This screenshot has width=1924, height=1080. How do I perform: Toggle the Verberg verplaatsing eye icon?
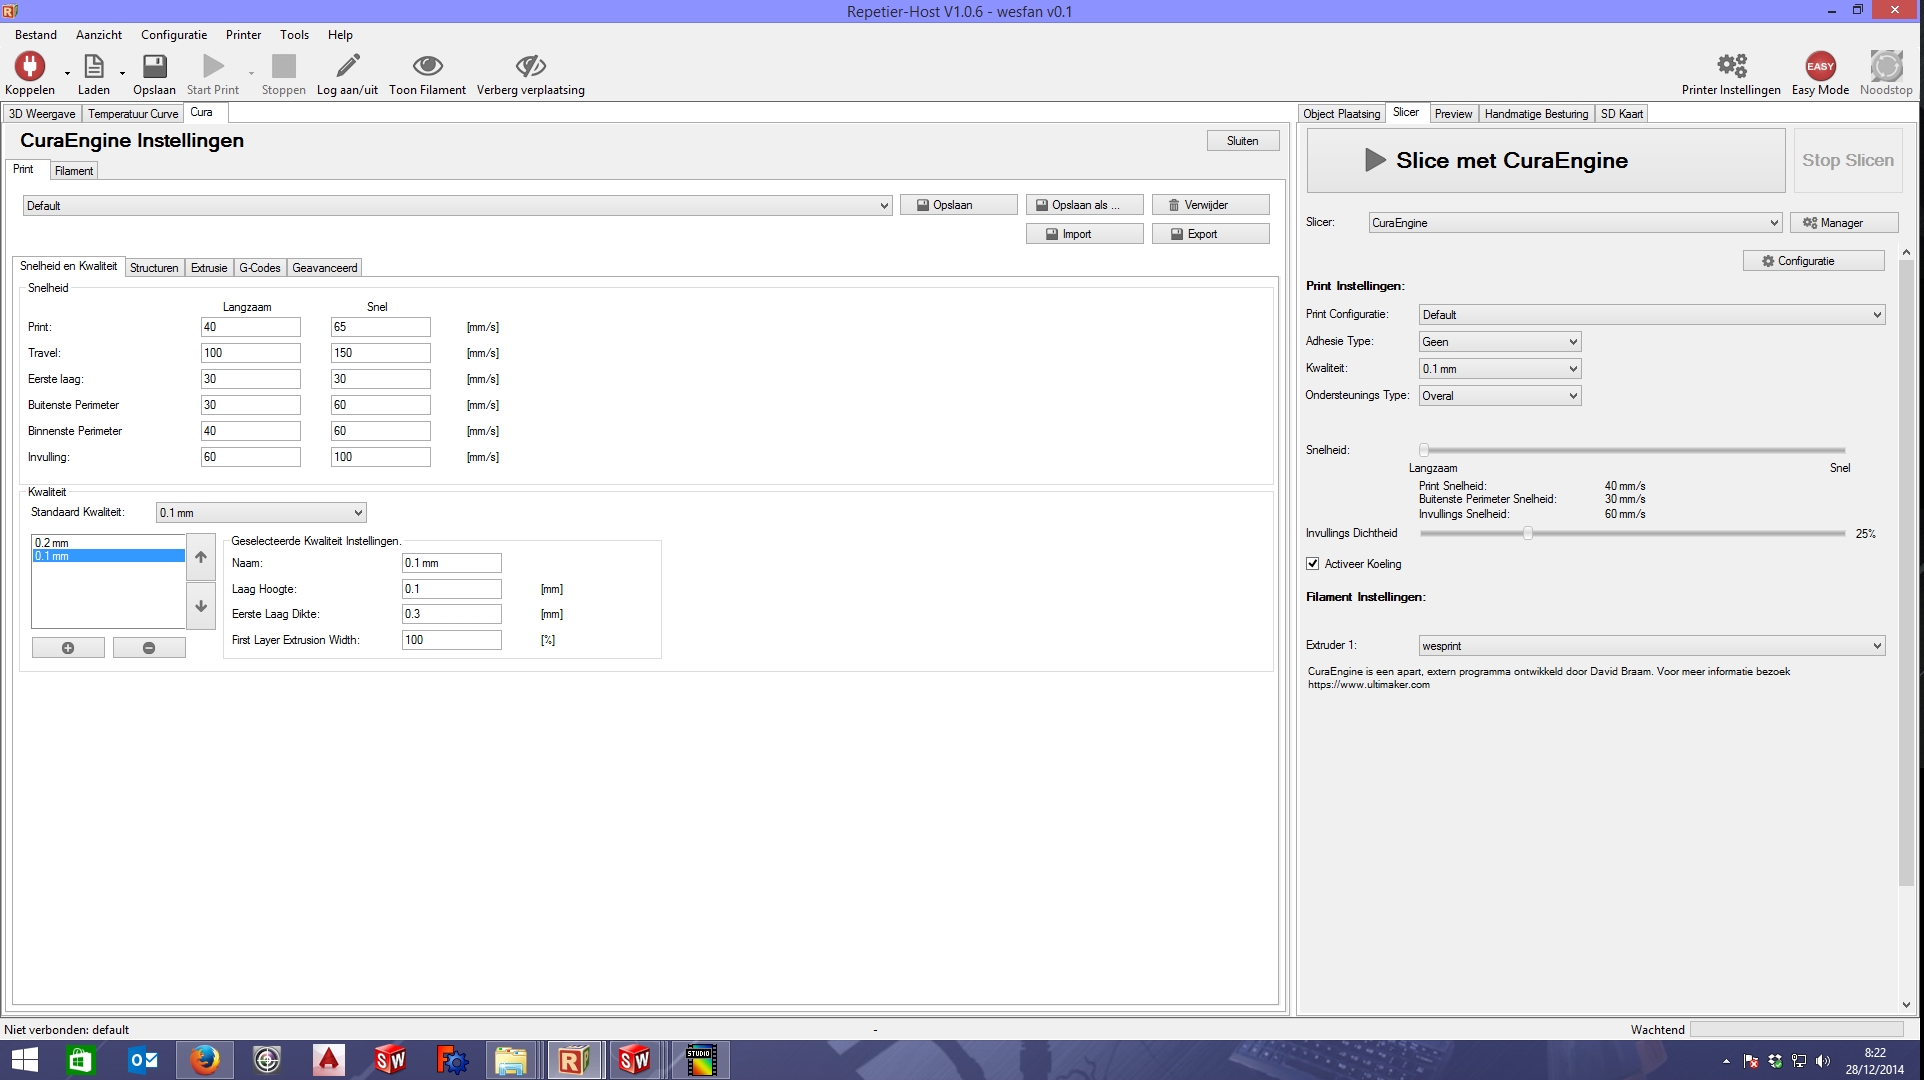[x=530, y=66]
